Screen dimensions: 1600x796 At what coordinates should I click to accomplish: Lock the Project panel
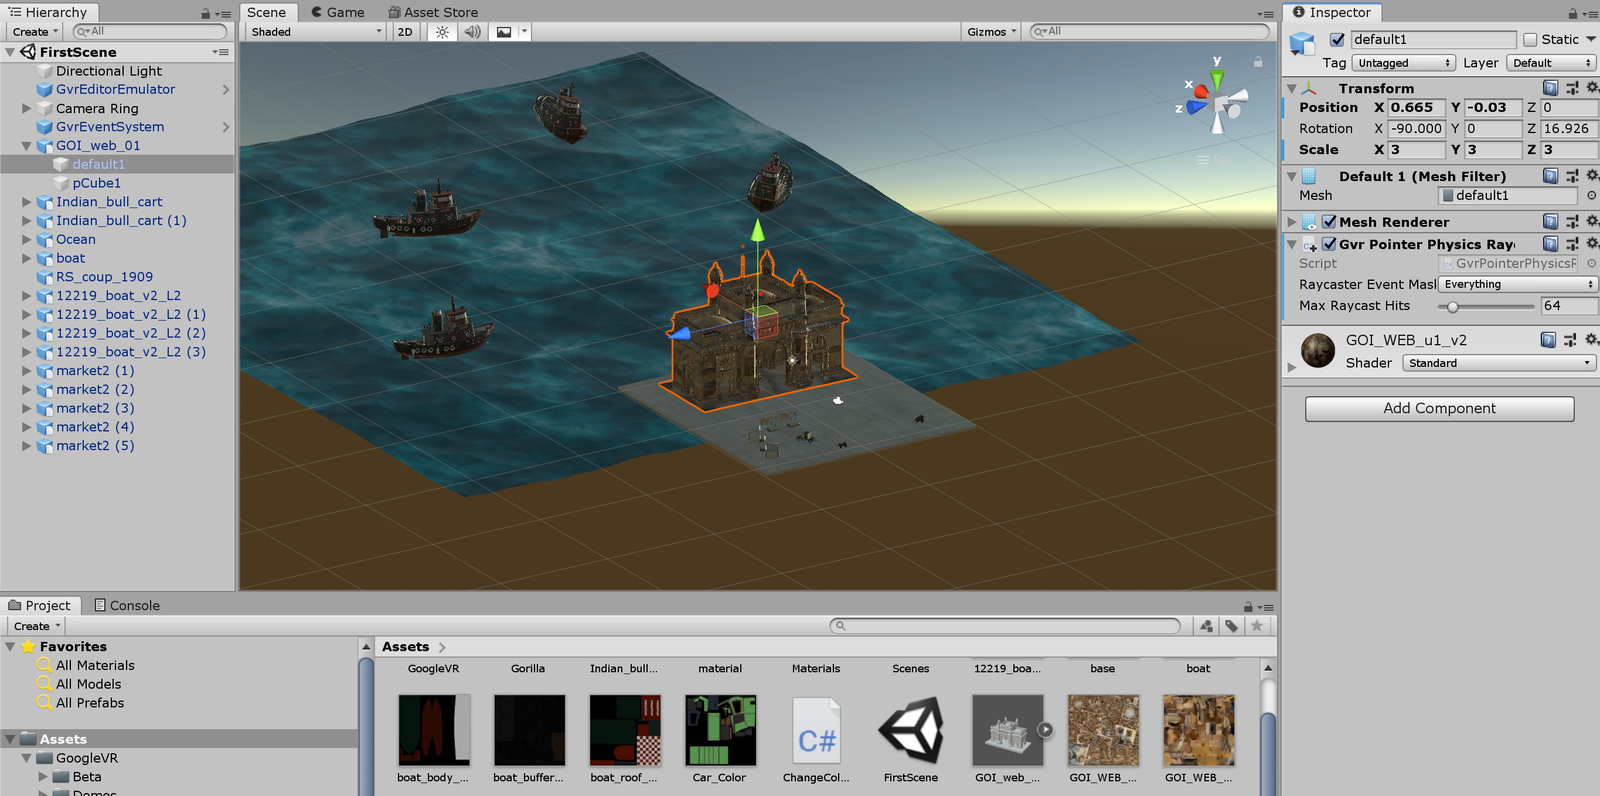pyautogui.click(x=1248, y=606)
